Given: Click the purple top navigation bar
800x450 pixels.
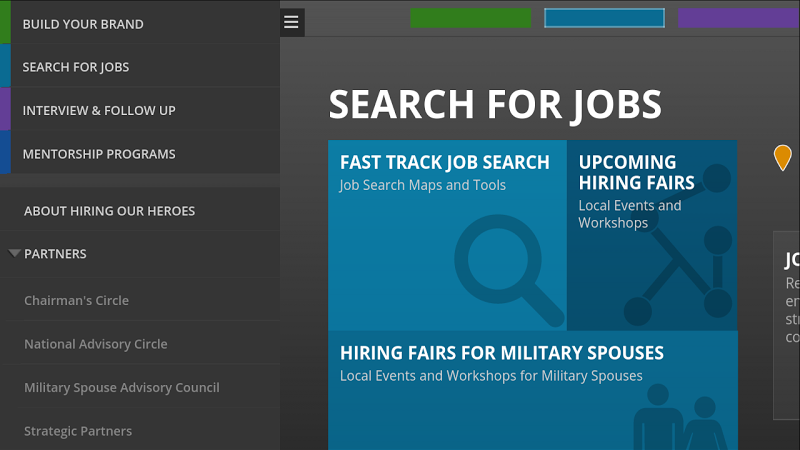Looking at the screenshot, I should click(x=739, y=18).
